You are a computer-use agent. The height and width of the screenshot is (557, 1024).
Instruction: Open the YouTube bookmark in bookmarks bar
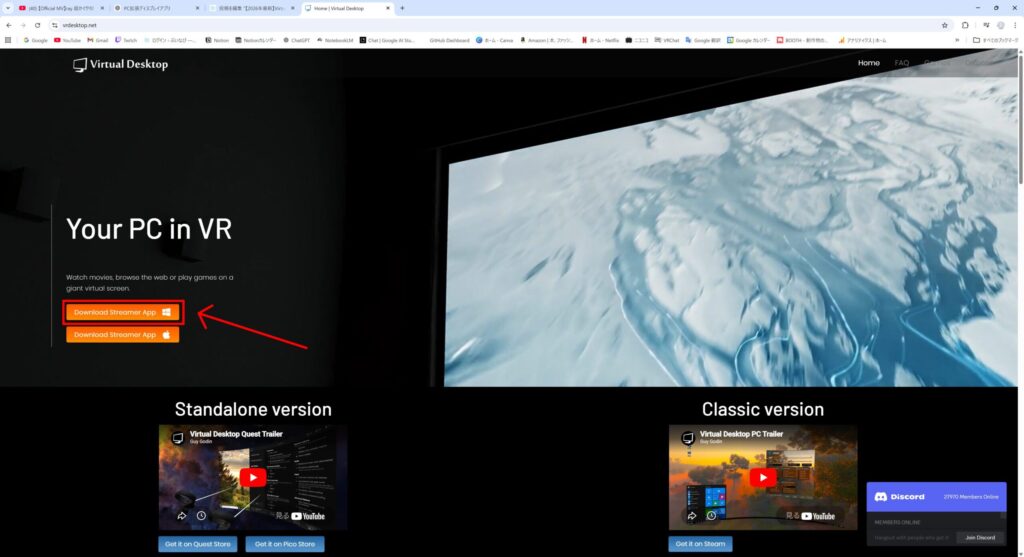coord(67,40)
